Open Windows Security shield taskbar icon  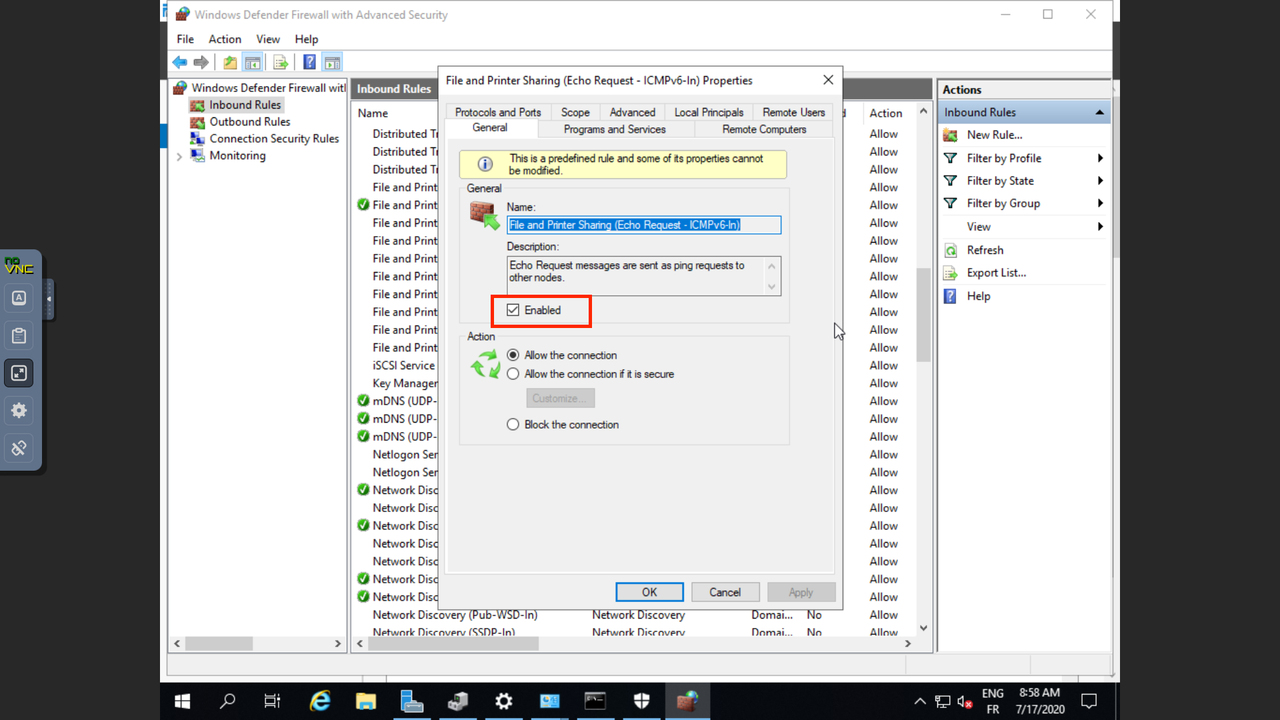(x=641, y=701)
